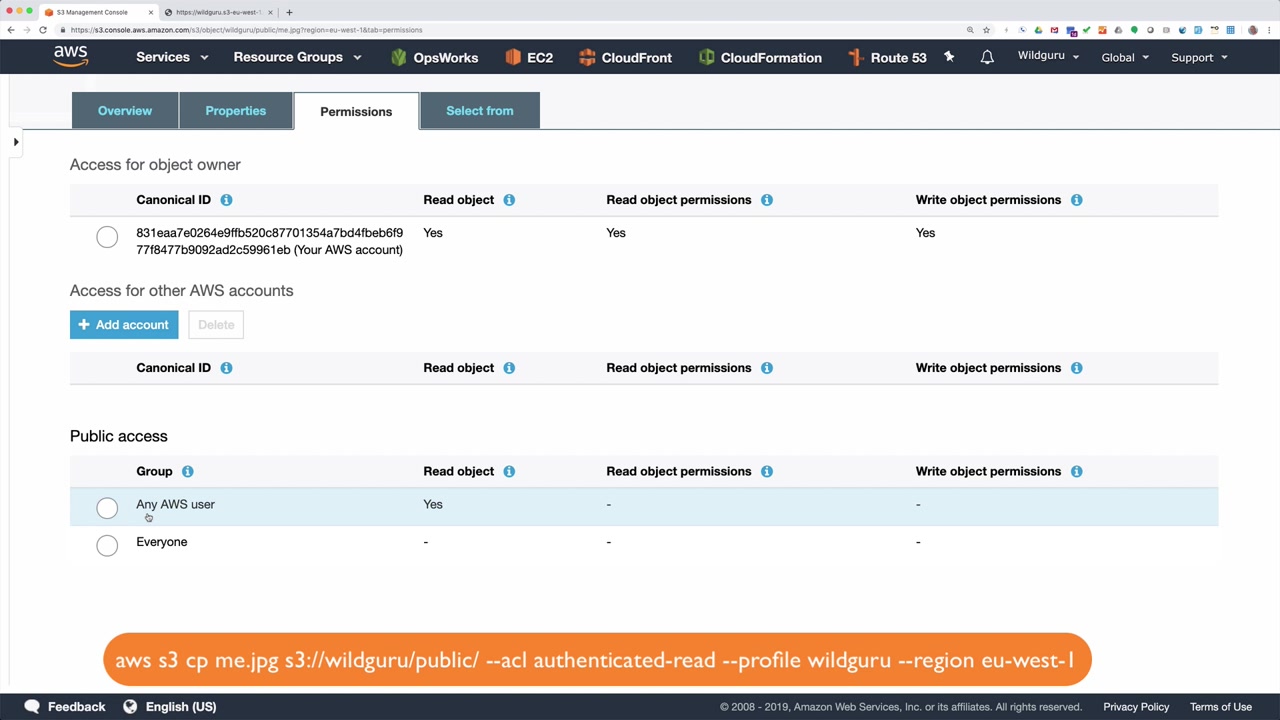Screen dimensions: 1280x720
Task: Switch to the wildguru.s3-eu-west browser tab
Action: click(218, 12)
